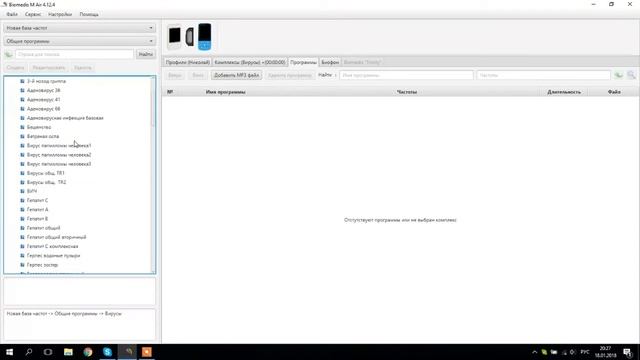The height and width of the screenshot is (360, 640).
Task: Open Сервис menu
Action: click(33, 14)
